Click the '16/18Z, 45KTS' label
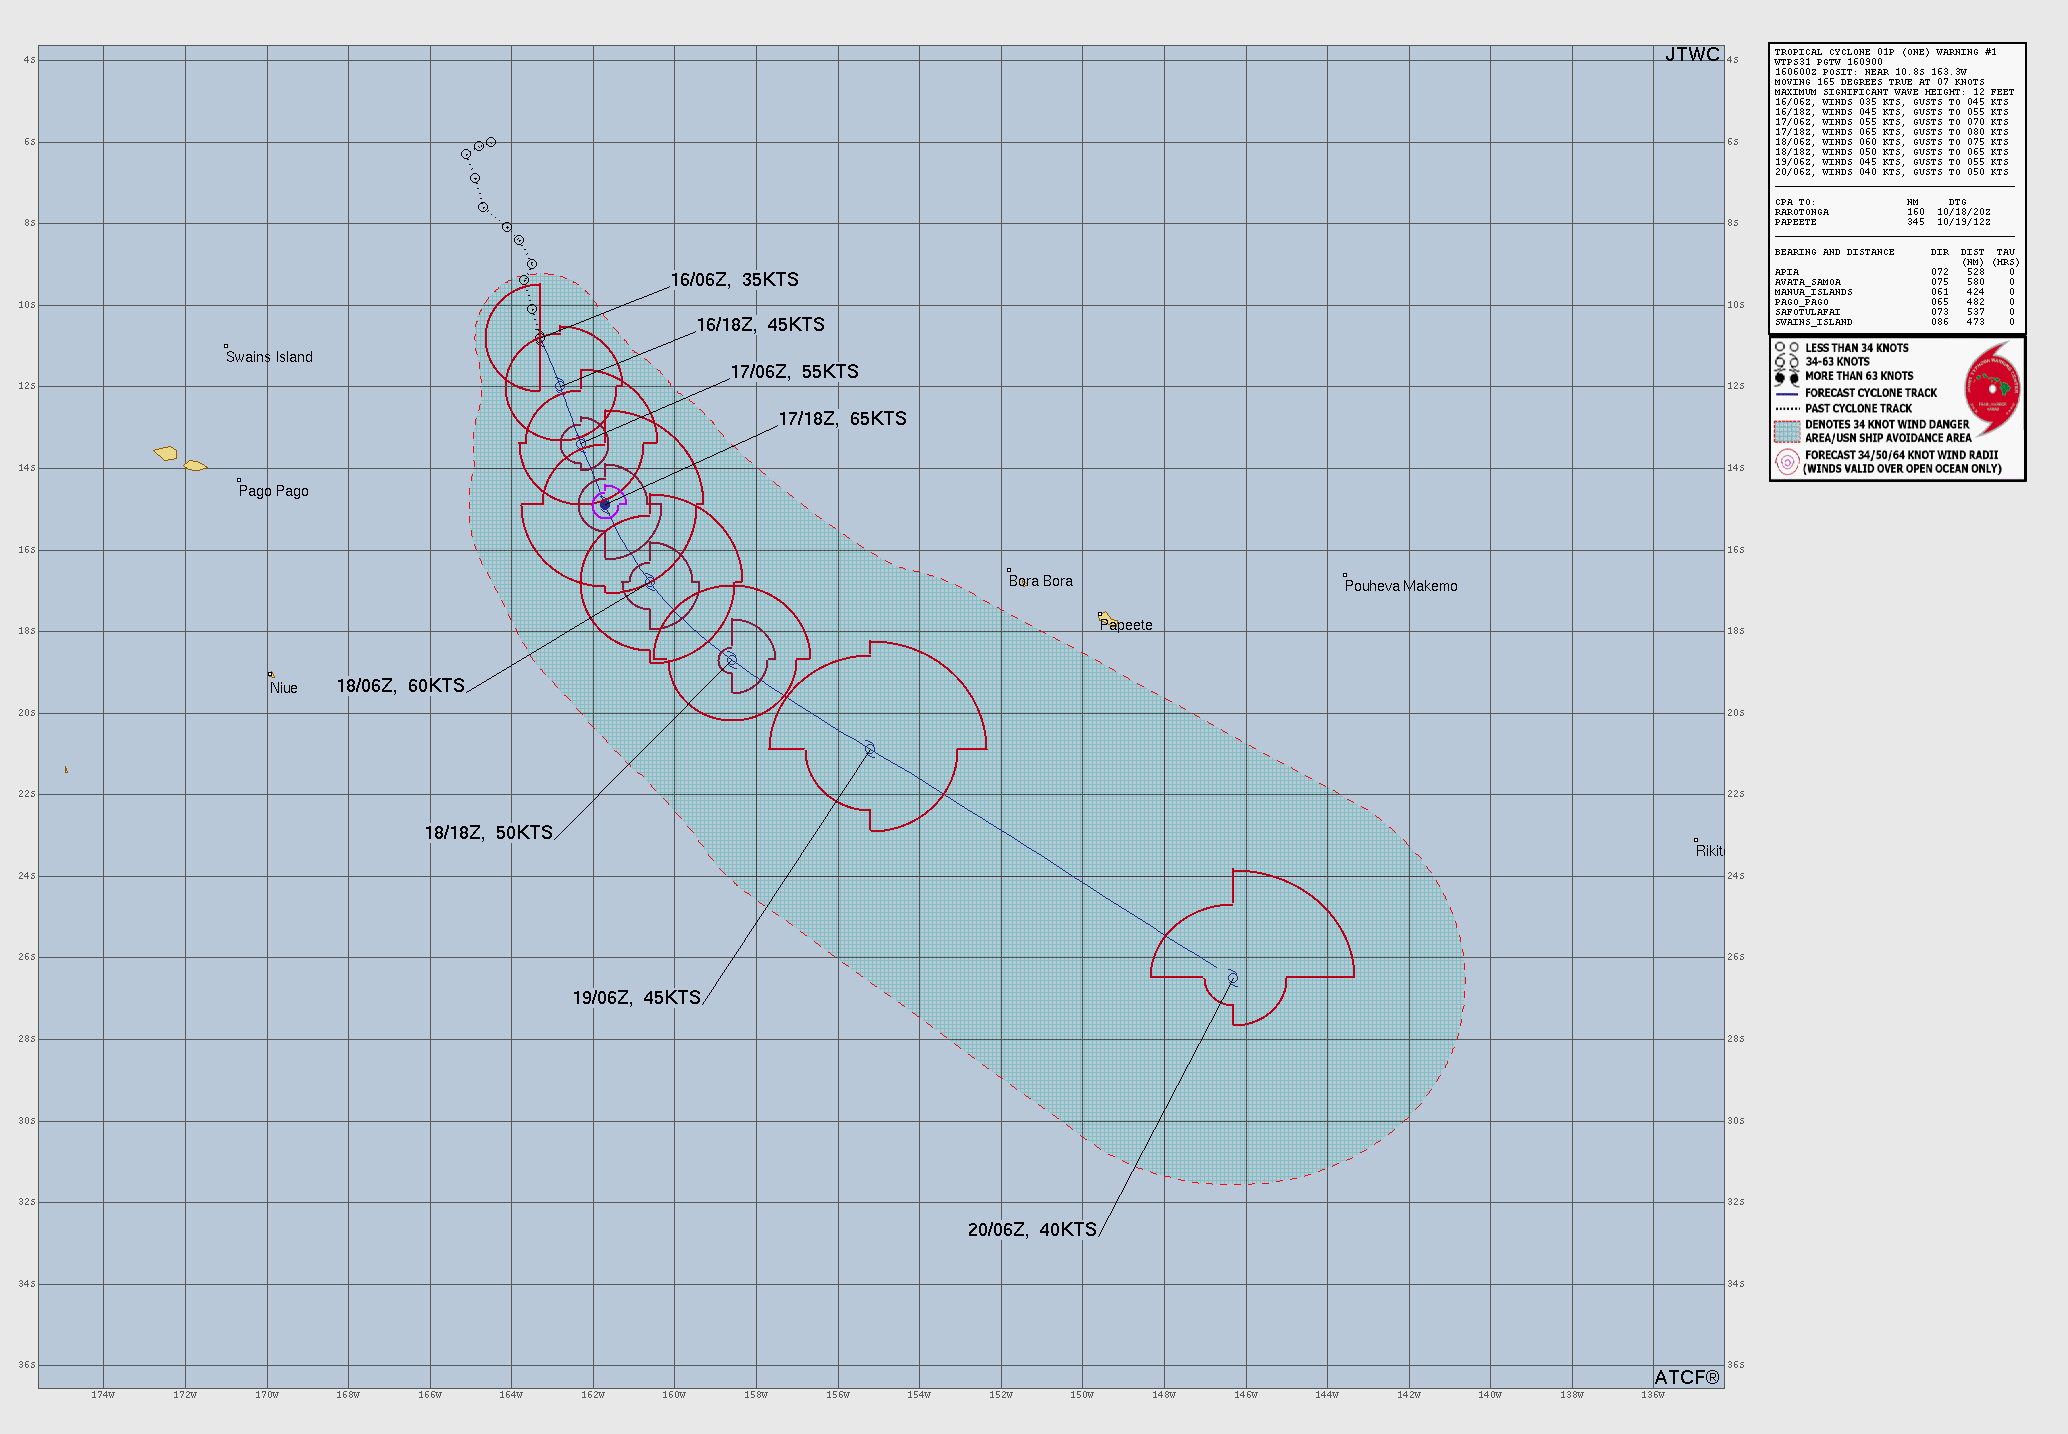Screen dimensions: 2068x1434 click(760, 325)
